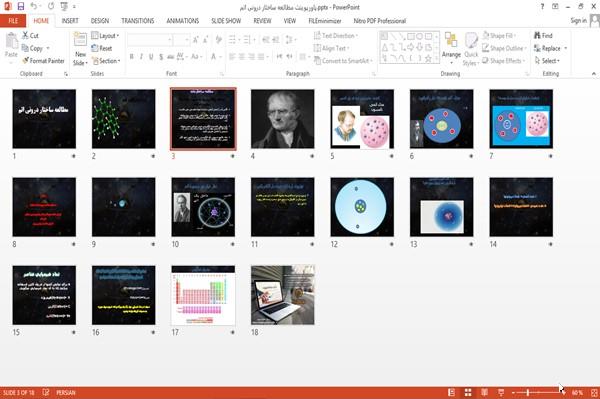The height and width of the screenshot is (399, 600).
Task: Click fit slide to window icon
Action: pyautogui.click(x=594, y=393)
